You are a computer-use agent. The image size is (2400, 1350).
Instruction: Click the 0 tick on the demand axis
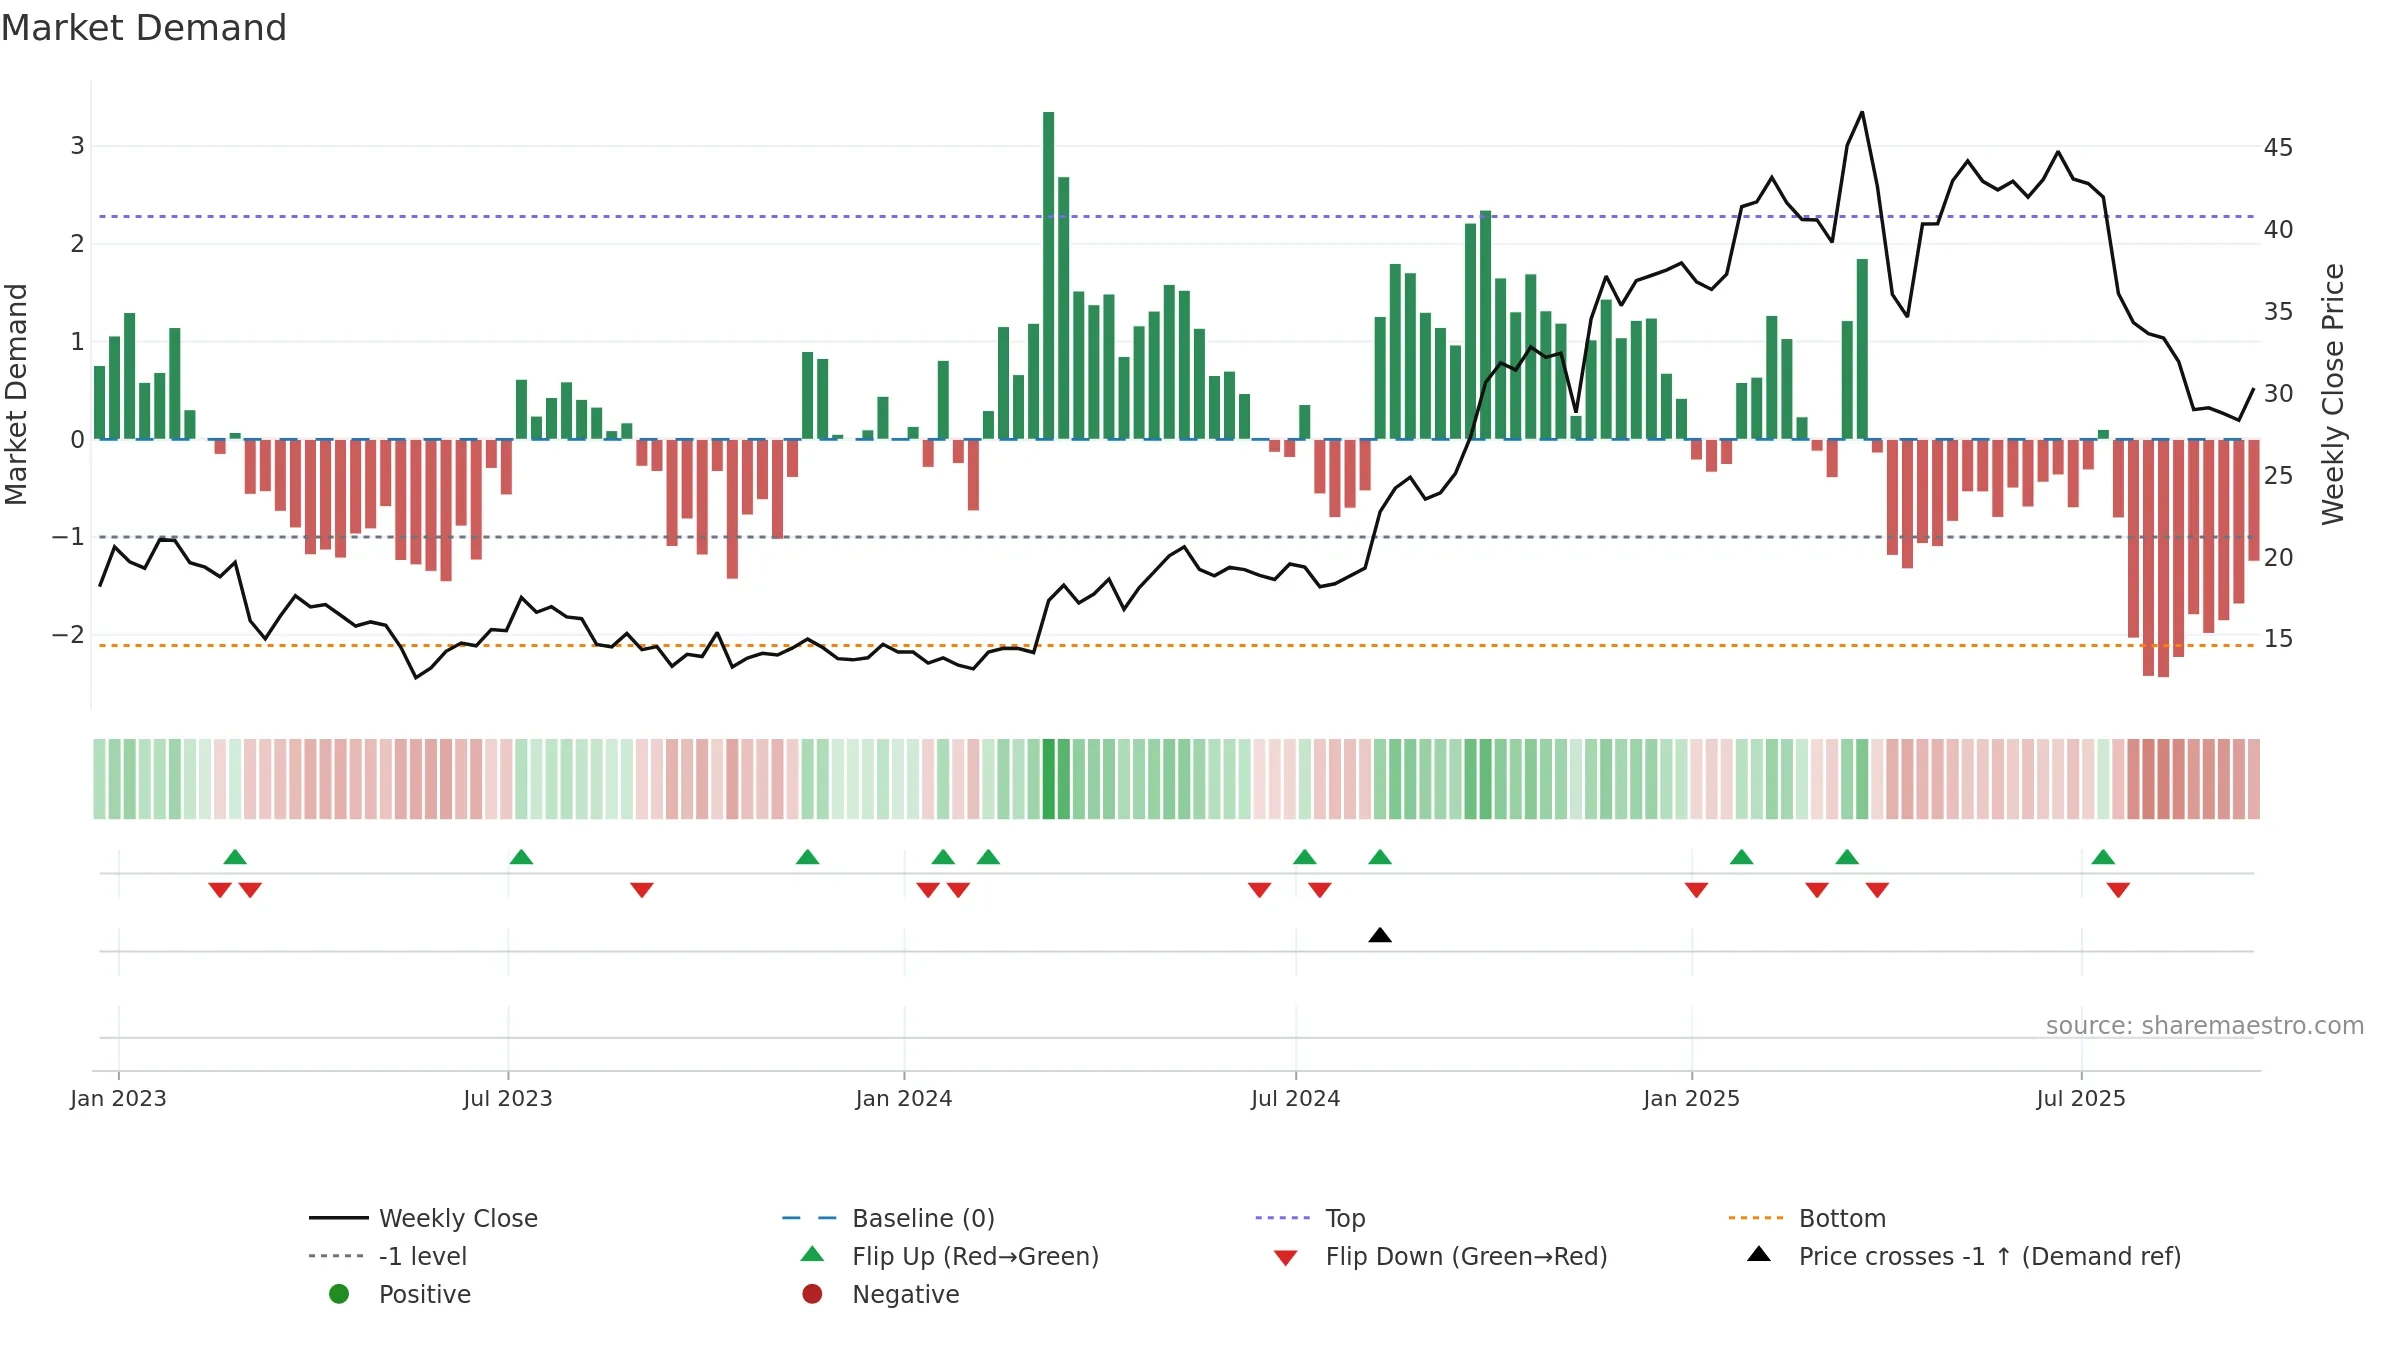[77, 440]
